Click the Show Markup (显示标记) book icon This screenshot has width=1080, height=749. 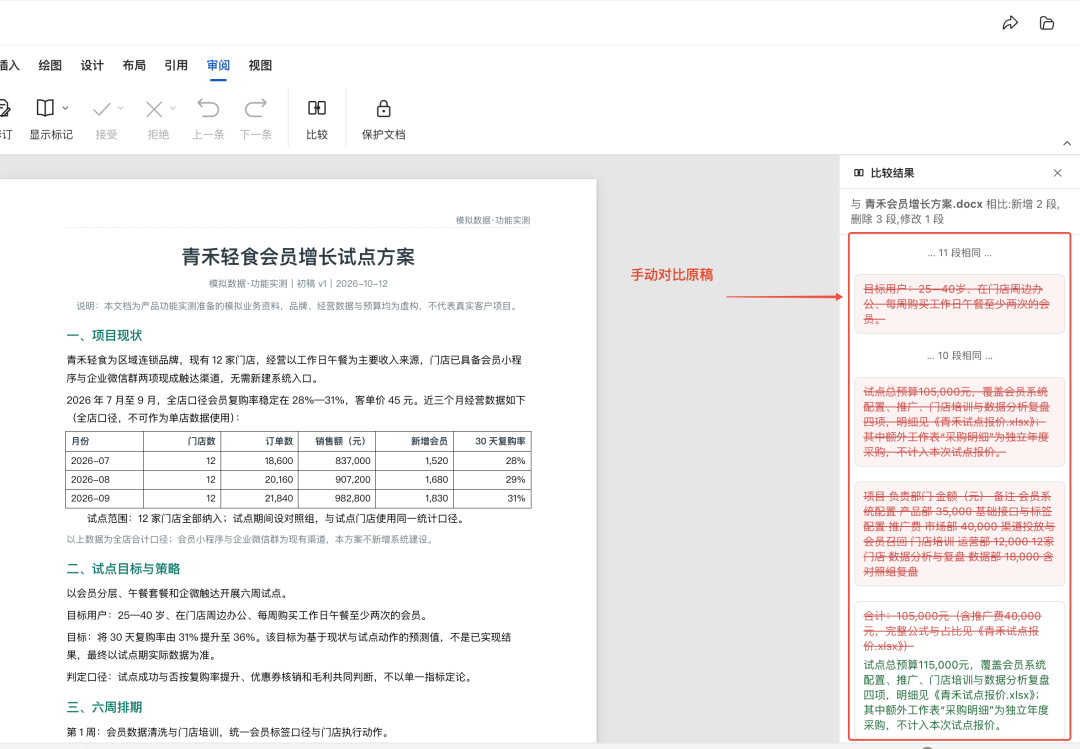[45, 108]
